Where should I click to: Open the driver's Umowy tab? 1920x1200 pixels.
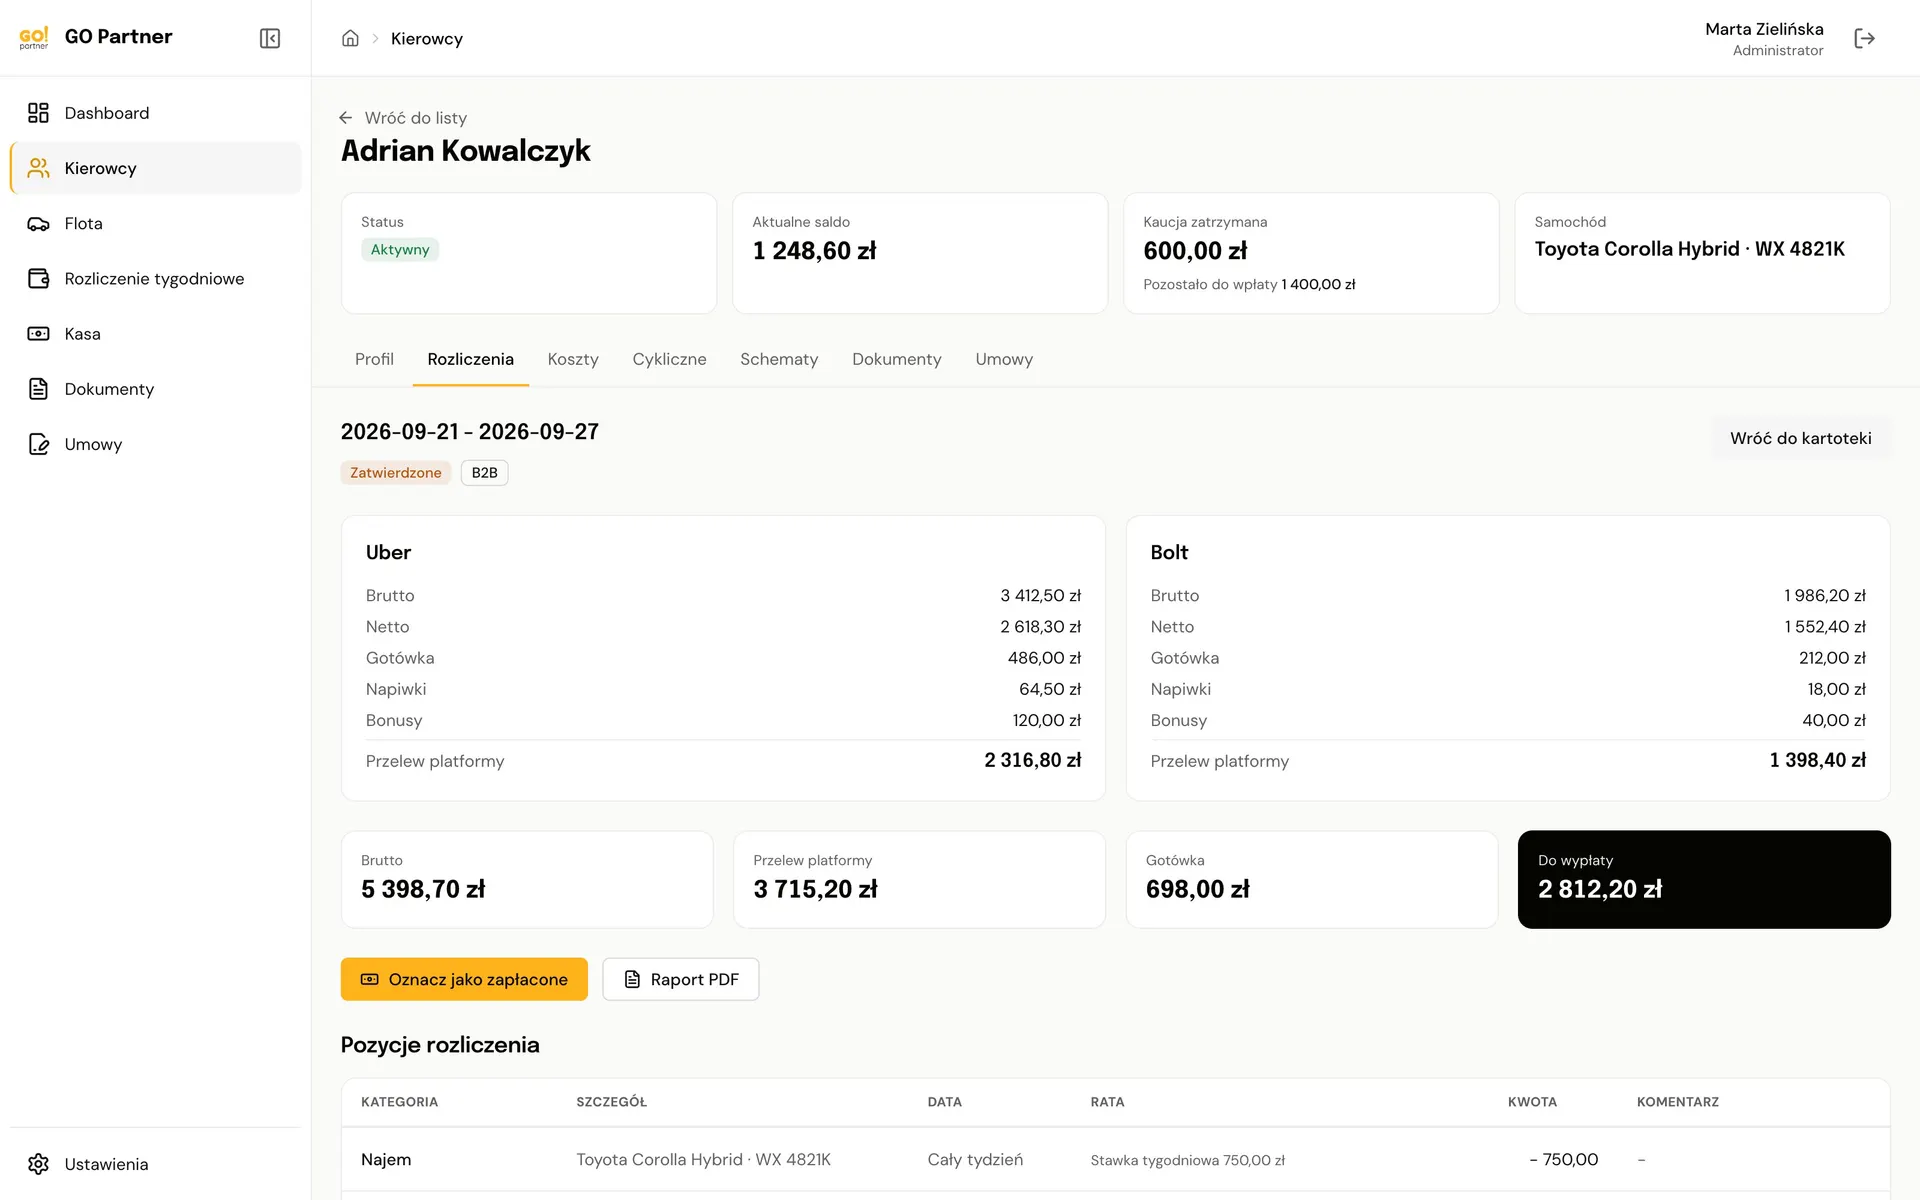1004,359
